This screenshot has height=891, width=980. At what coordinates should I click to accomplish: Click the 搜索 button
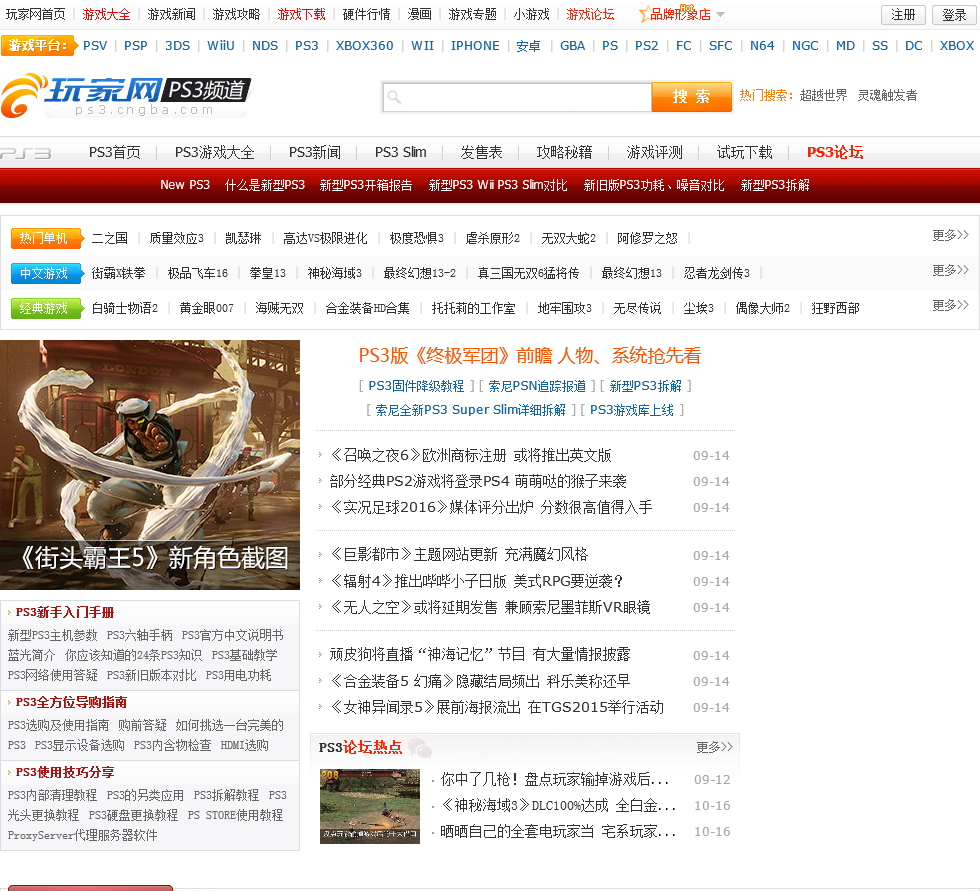[x=691, y=96]
